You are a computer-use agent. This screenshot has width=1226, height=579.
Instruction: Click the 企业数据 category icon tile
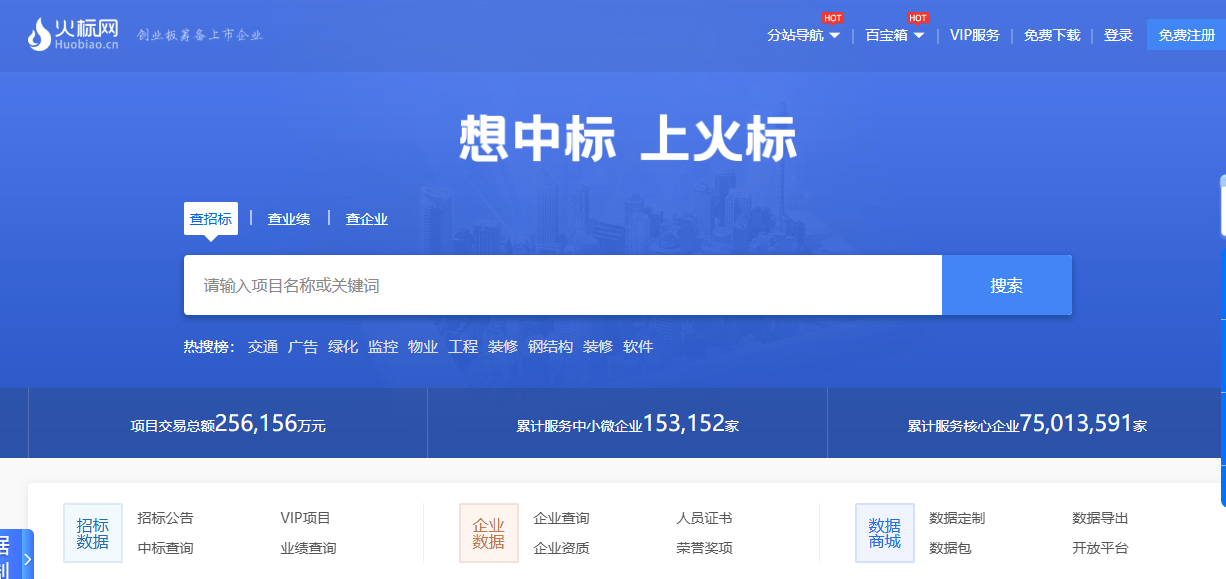(x=489, y=533)
